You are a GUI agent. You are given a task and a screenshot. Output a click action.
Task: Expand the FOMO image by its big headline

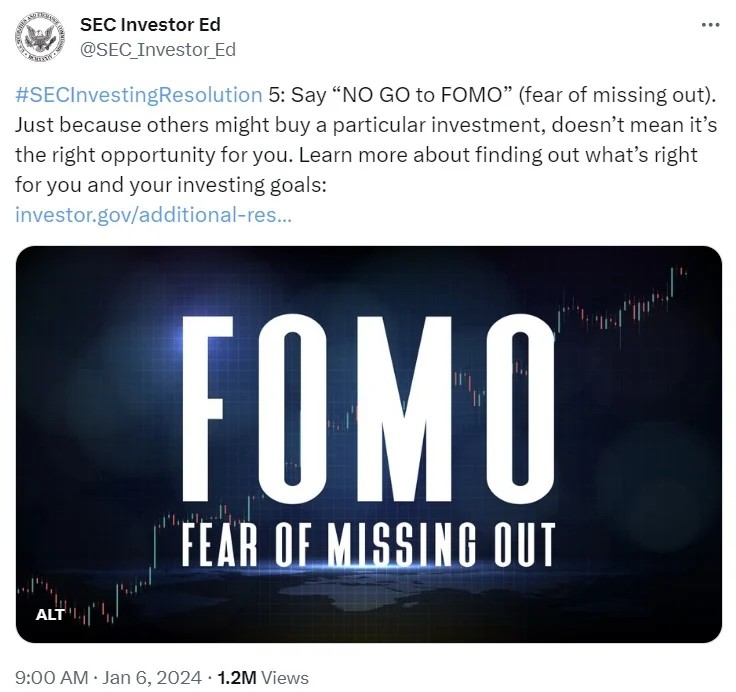click(x=368, y=408)
